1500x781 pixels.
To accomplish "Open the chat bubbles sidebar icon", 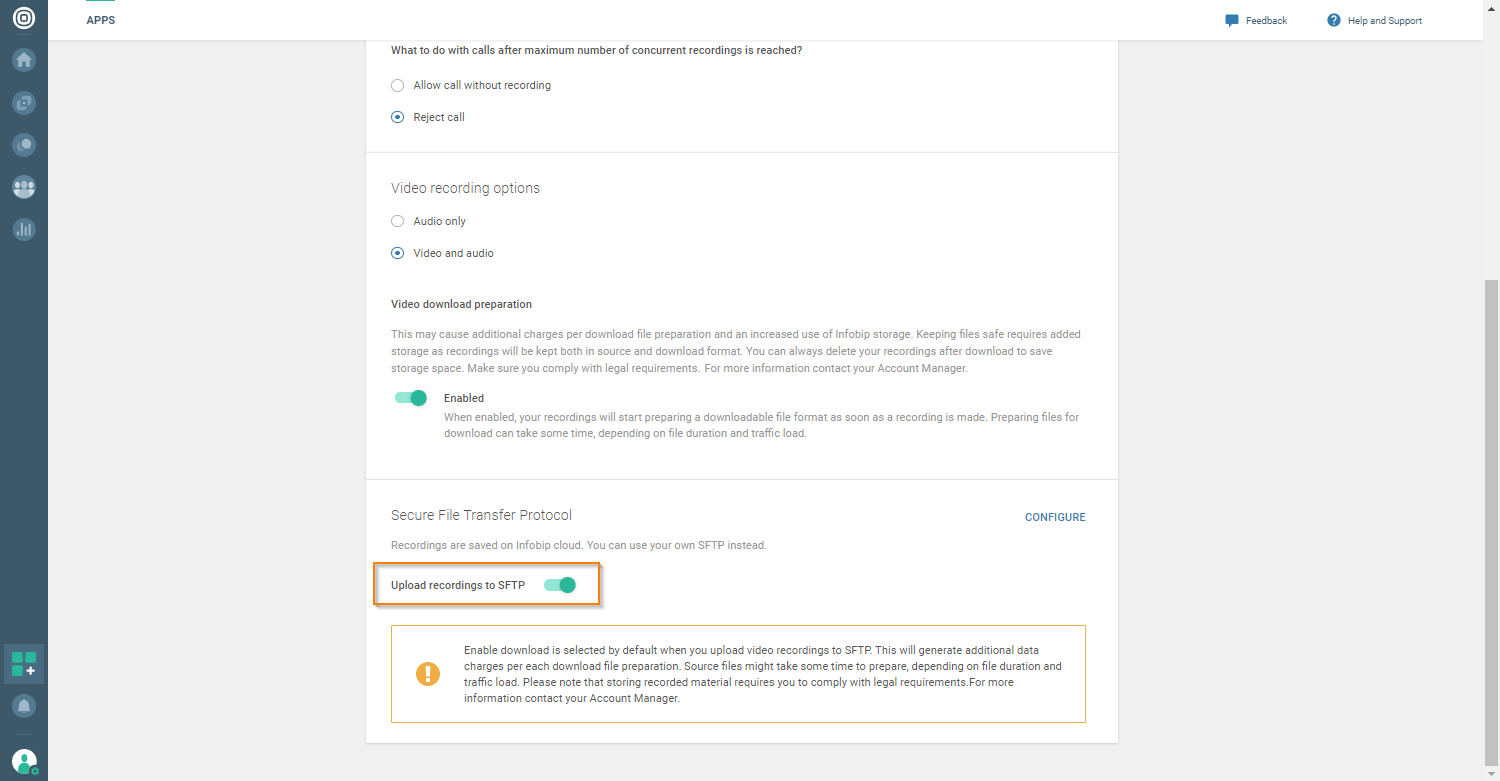I will pos(24,145).
